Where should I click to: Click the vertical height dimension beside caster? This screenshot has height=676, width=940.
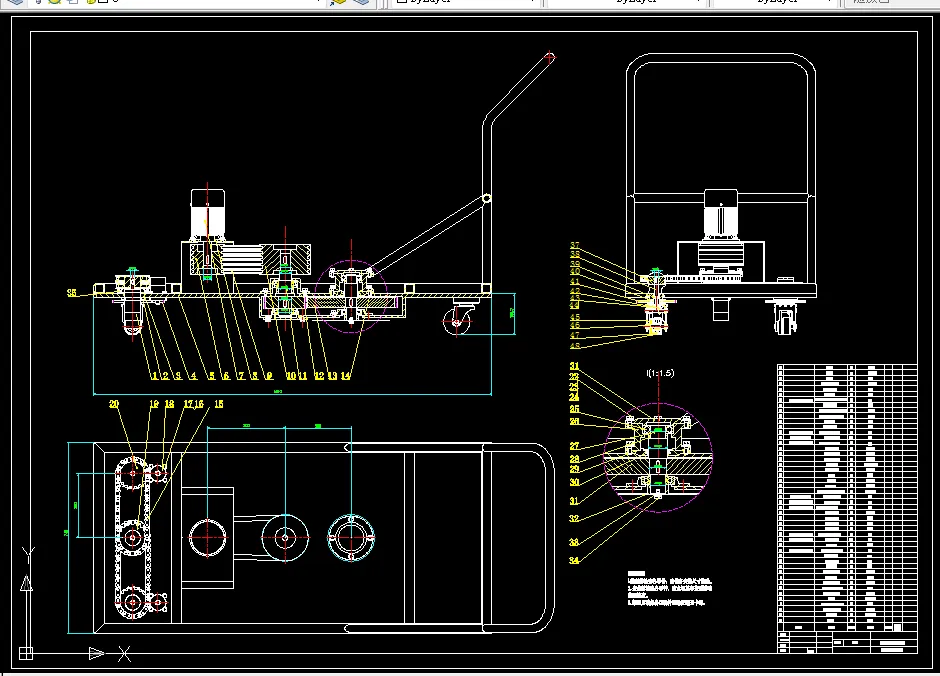click(x=512, y=312)
